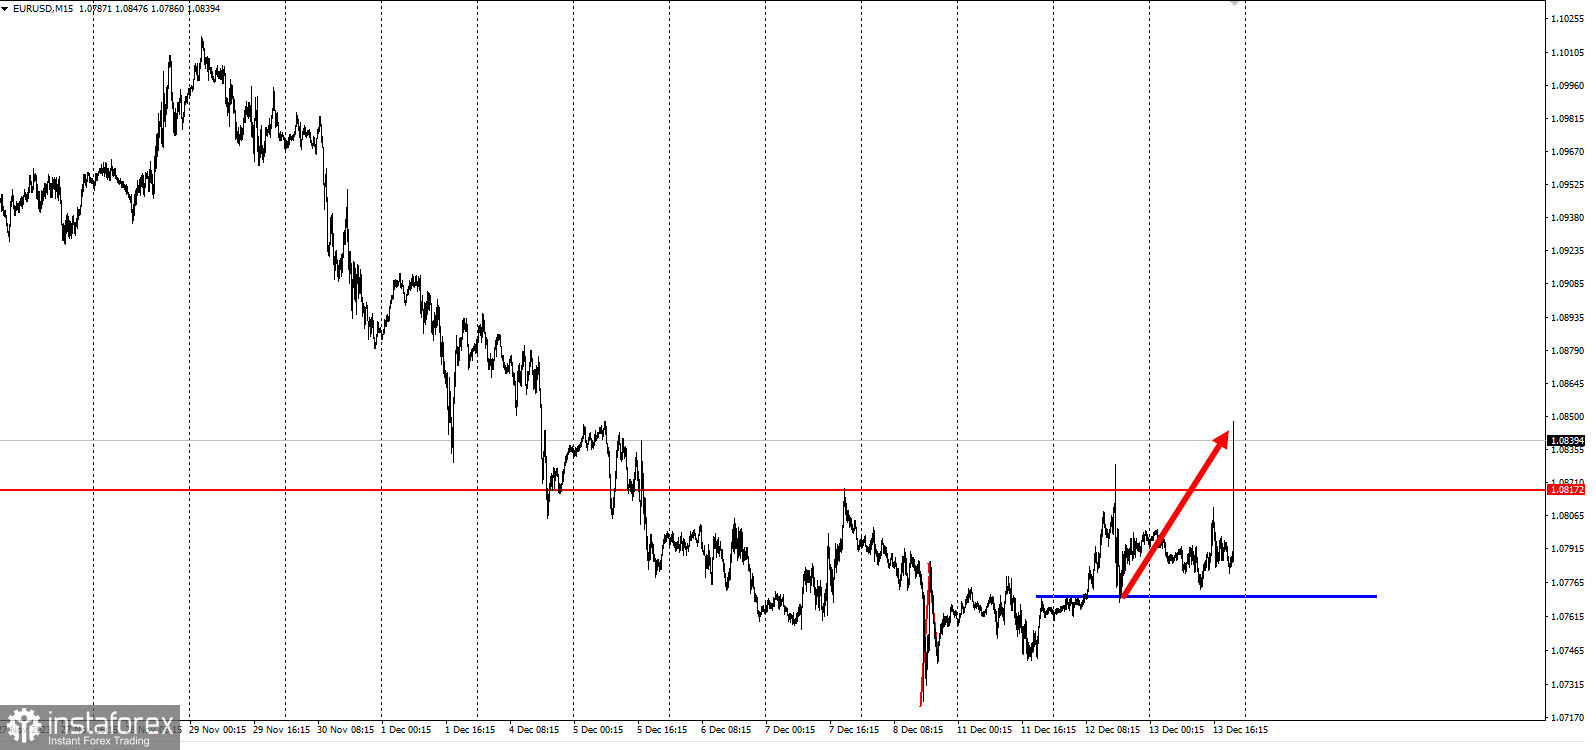Click the red price label 1.08172
1596x750 pixels.
[1567, 490]
